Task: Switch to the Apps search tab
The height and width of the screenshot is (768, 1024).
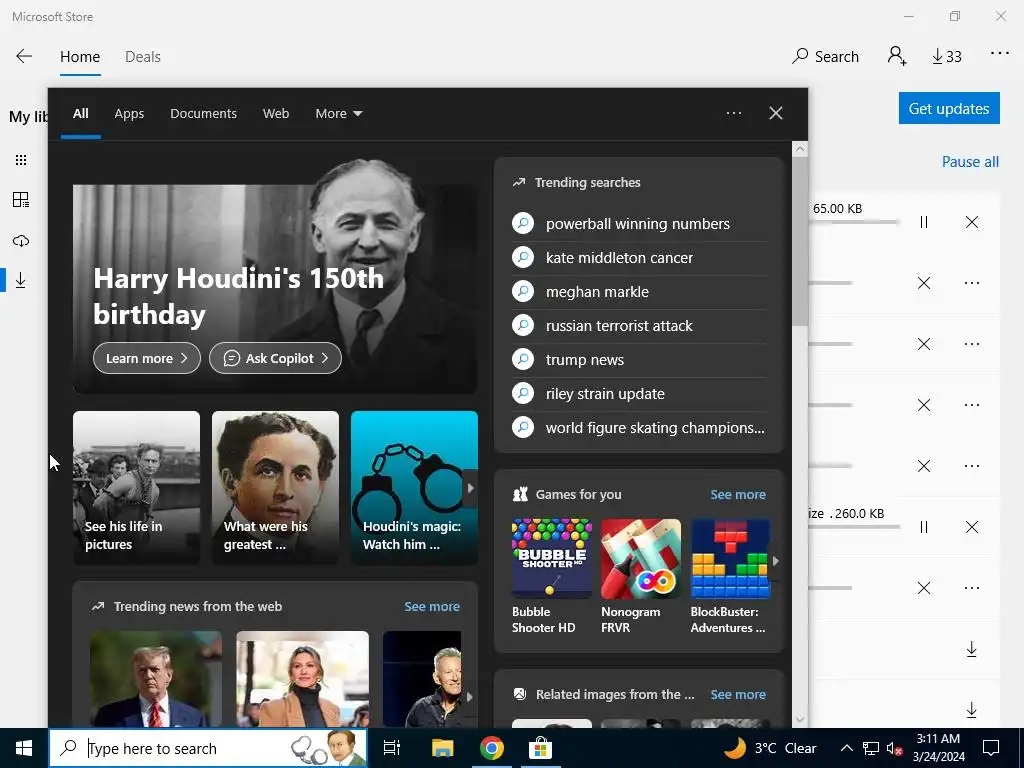Action: pos(129,114)
